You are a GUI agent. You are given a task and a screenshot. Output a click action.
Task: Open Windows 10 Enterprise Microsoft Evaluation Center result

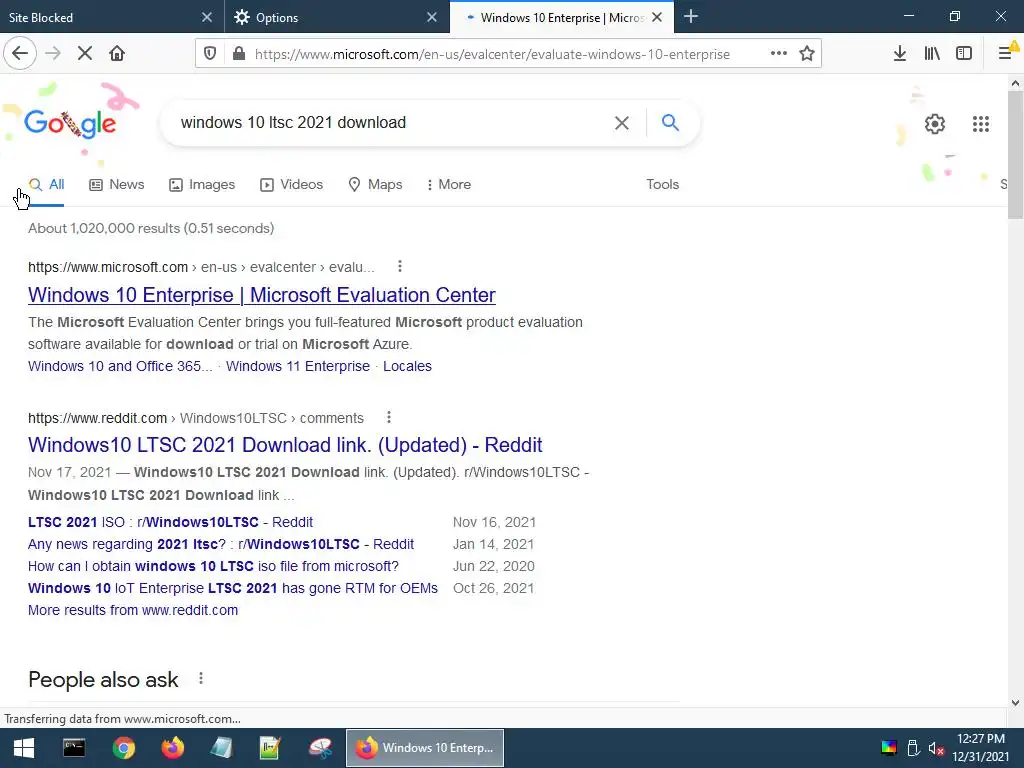tap(262, 295)
